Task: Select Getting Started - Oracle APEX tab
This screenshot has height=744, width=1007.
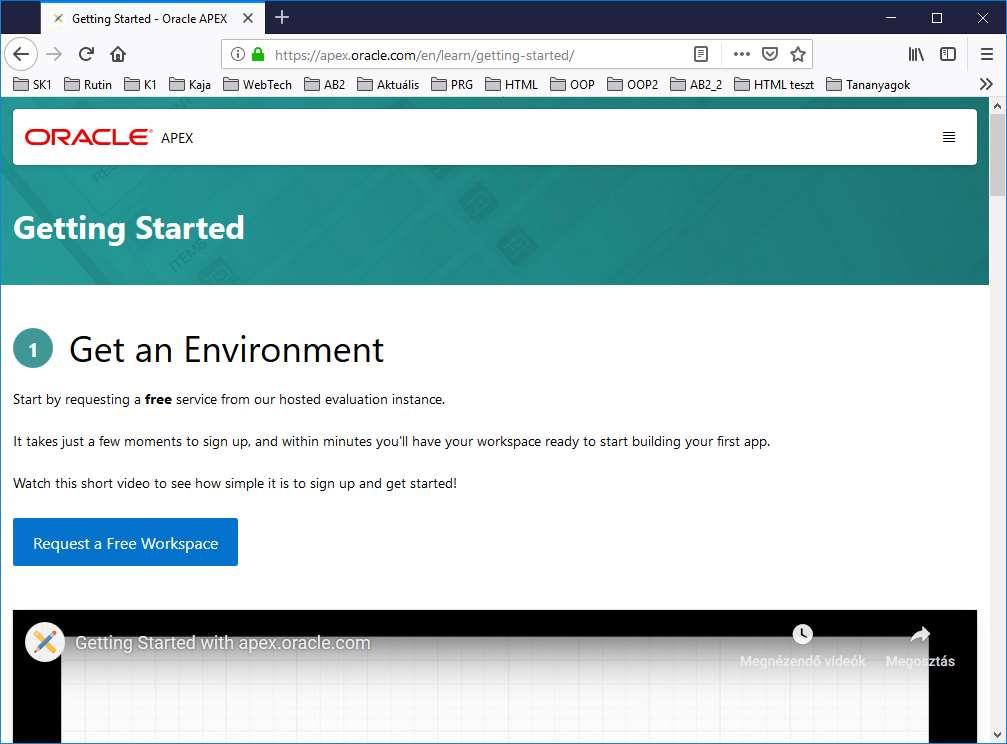Action: [x=153, y=18]
